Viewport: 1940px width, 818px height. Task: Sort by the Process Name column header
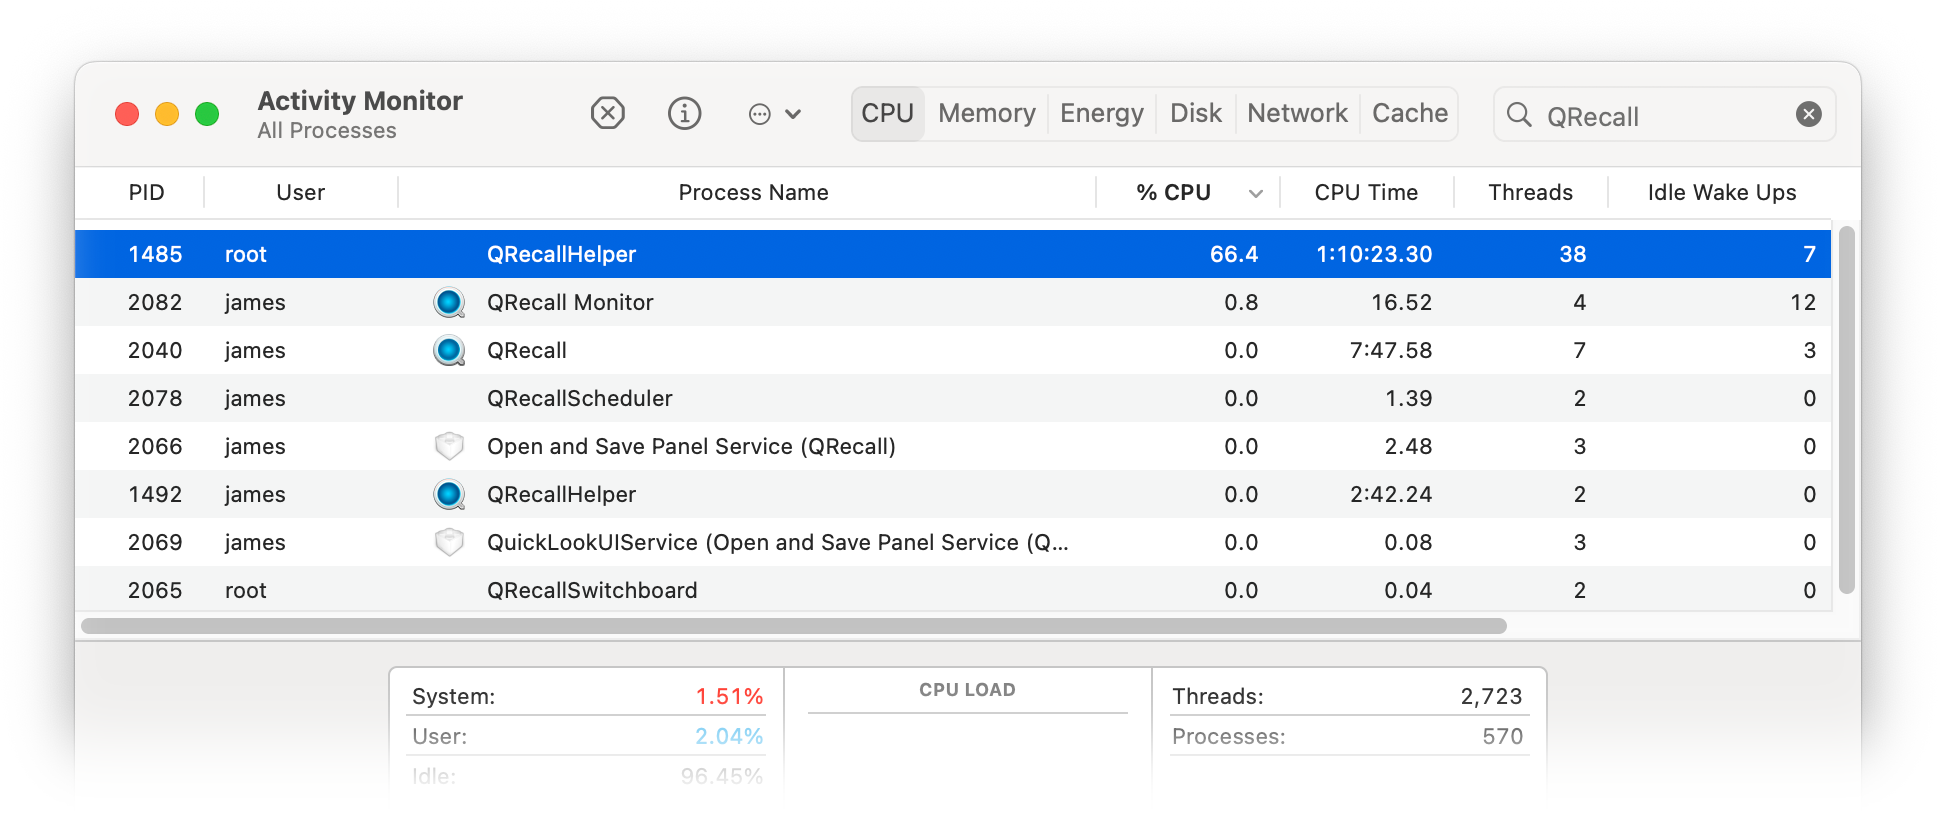pyautogui.click(x=753, y=192)
